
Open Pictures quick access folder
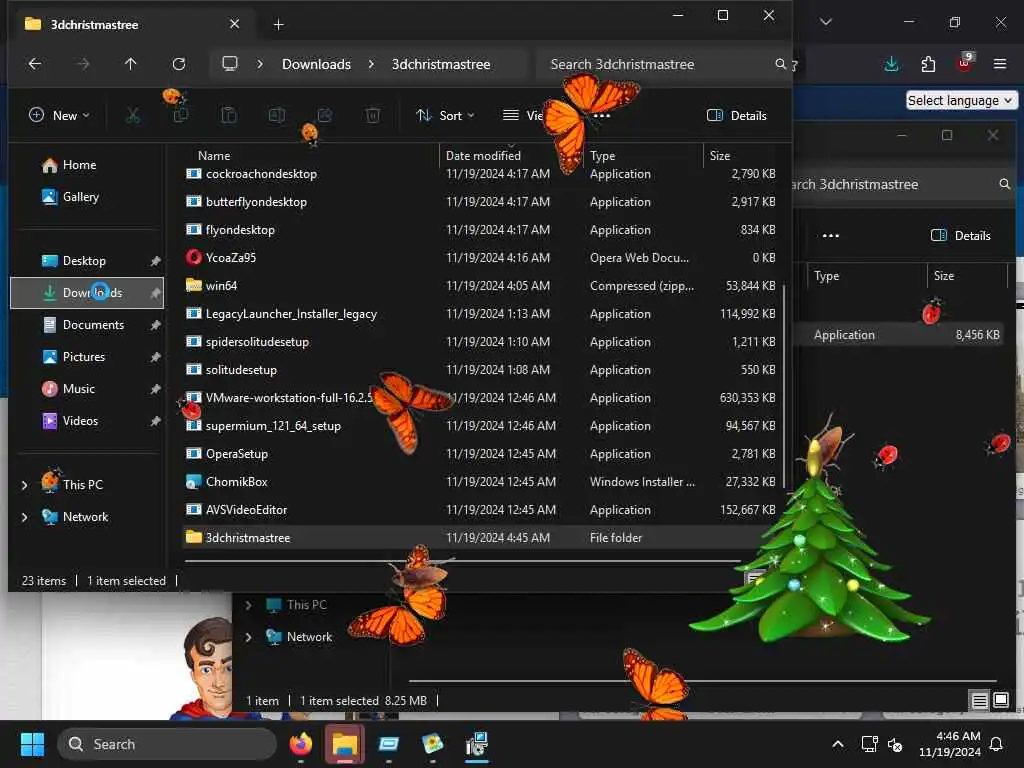[x=87, y=357]
